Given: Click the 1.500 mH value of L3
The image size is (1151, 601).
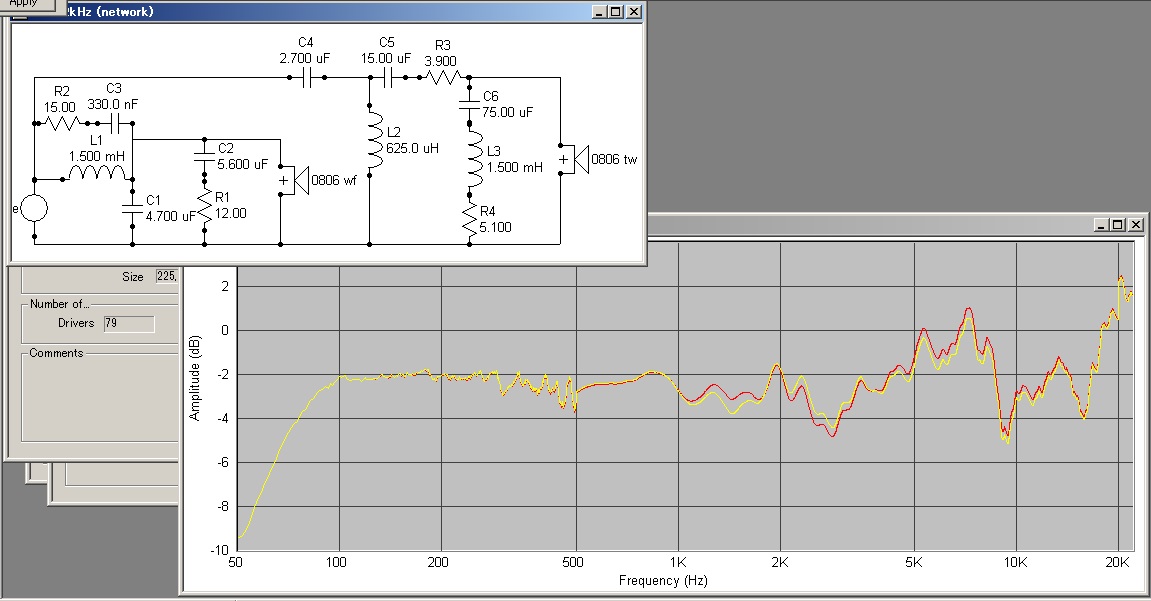Looking at the screenshot, I should point(515,167).
